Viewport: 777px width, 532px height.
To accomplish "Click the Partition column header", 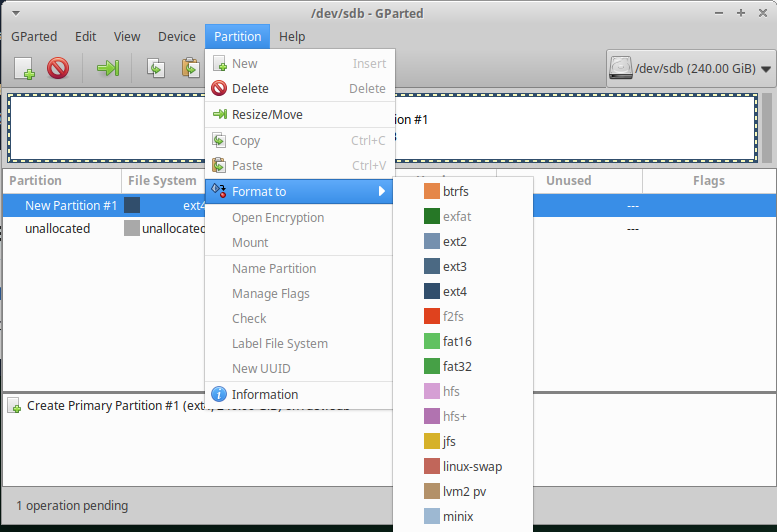I will point(62,181).
